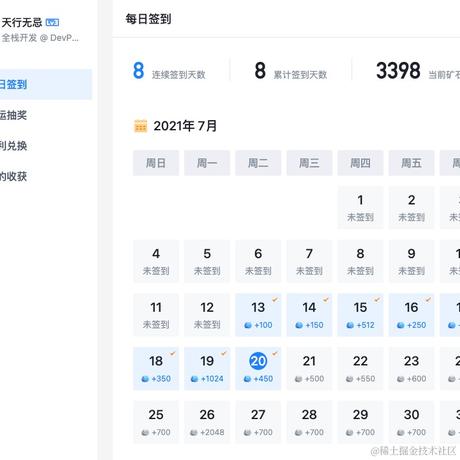Screen dimensions: 460x460
Task: Click the 周五 weekday header
Action: (x=411, y=163)
